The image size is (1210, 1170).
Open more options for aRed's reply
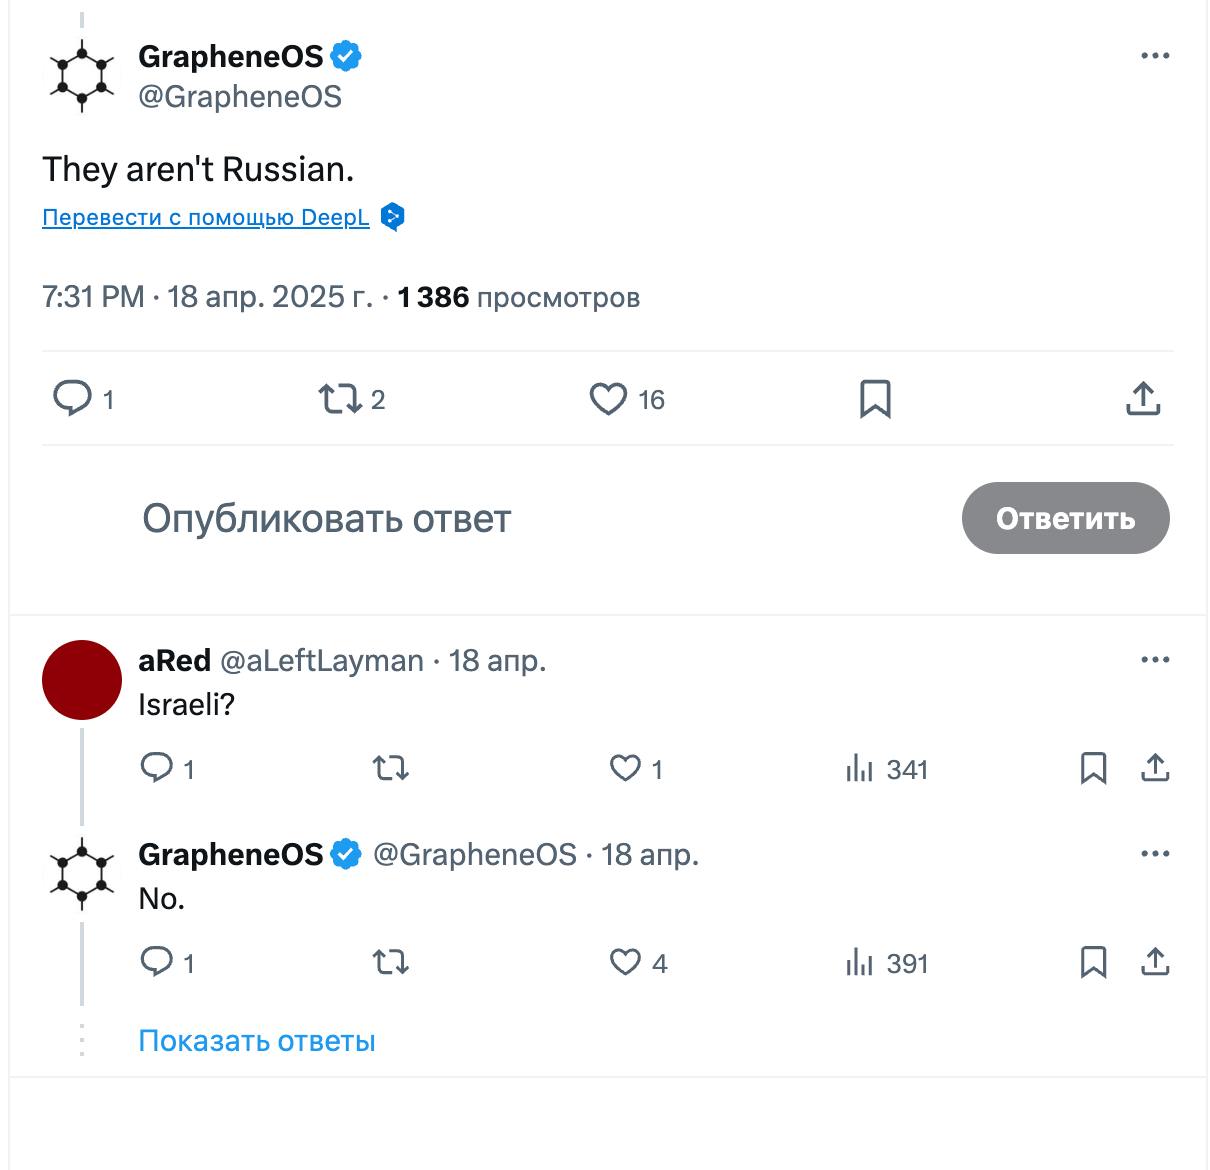(1155, 660)
